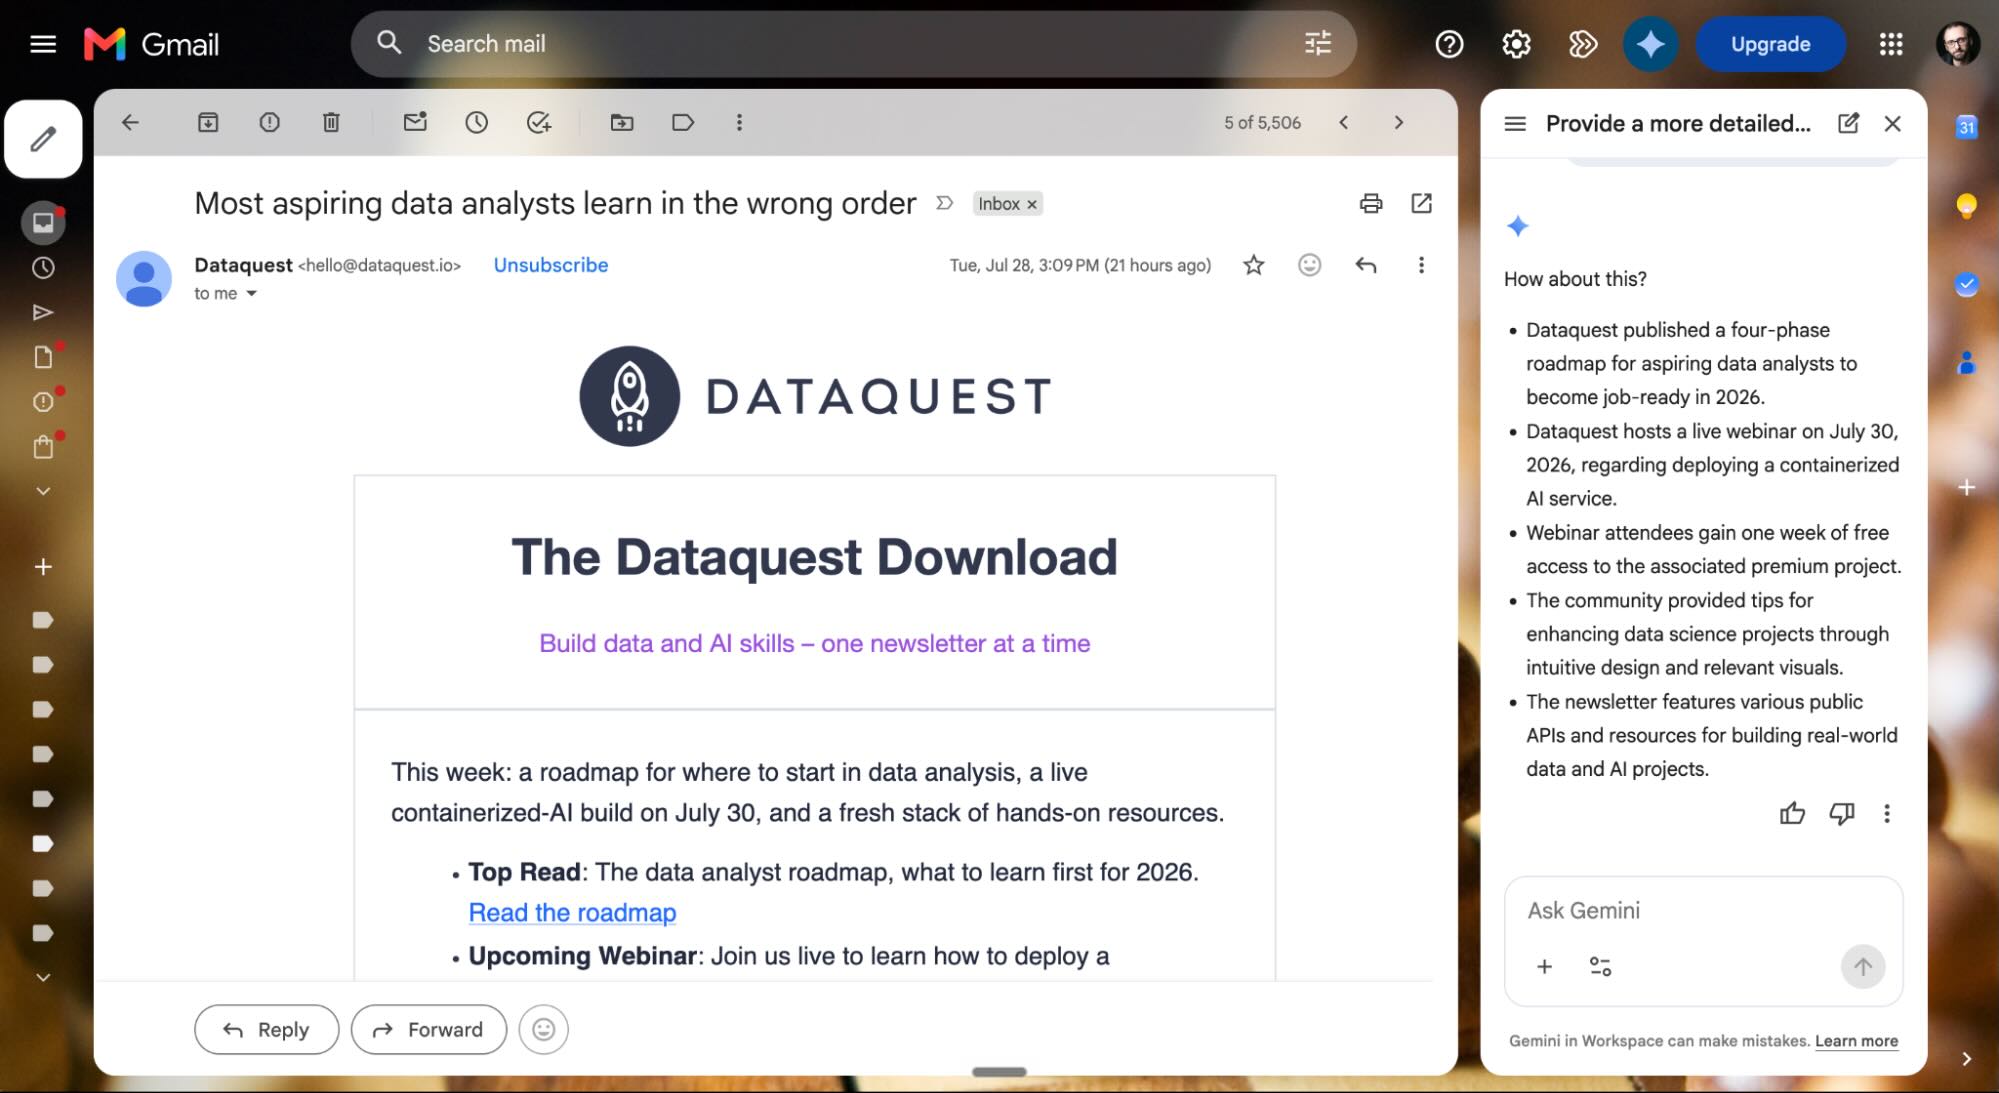This screenshot has height=1093, width=1999.
Task: Star the Dataquest email
Action: (x=1254, y=265)
